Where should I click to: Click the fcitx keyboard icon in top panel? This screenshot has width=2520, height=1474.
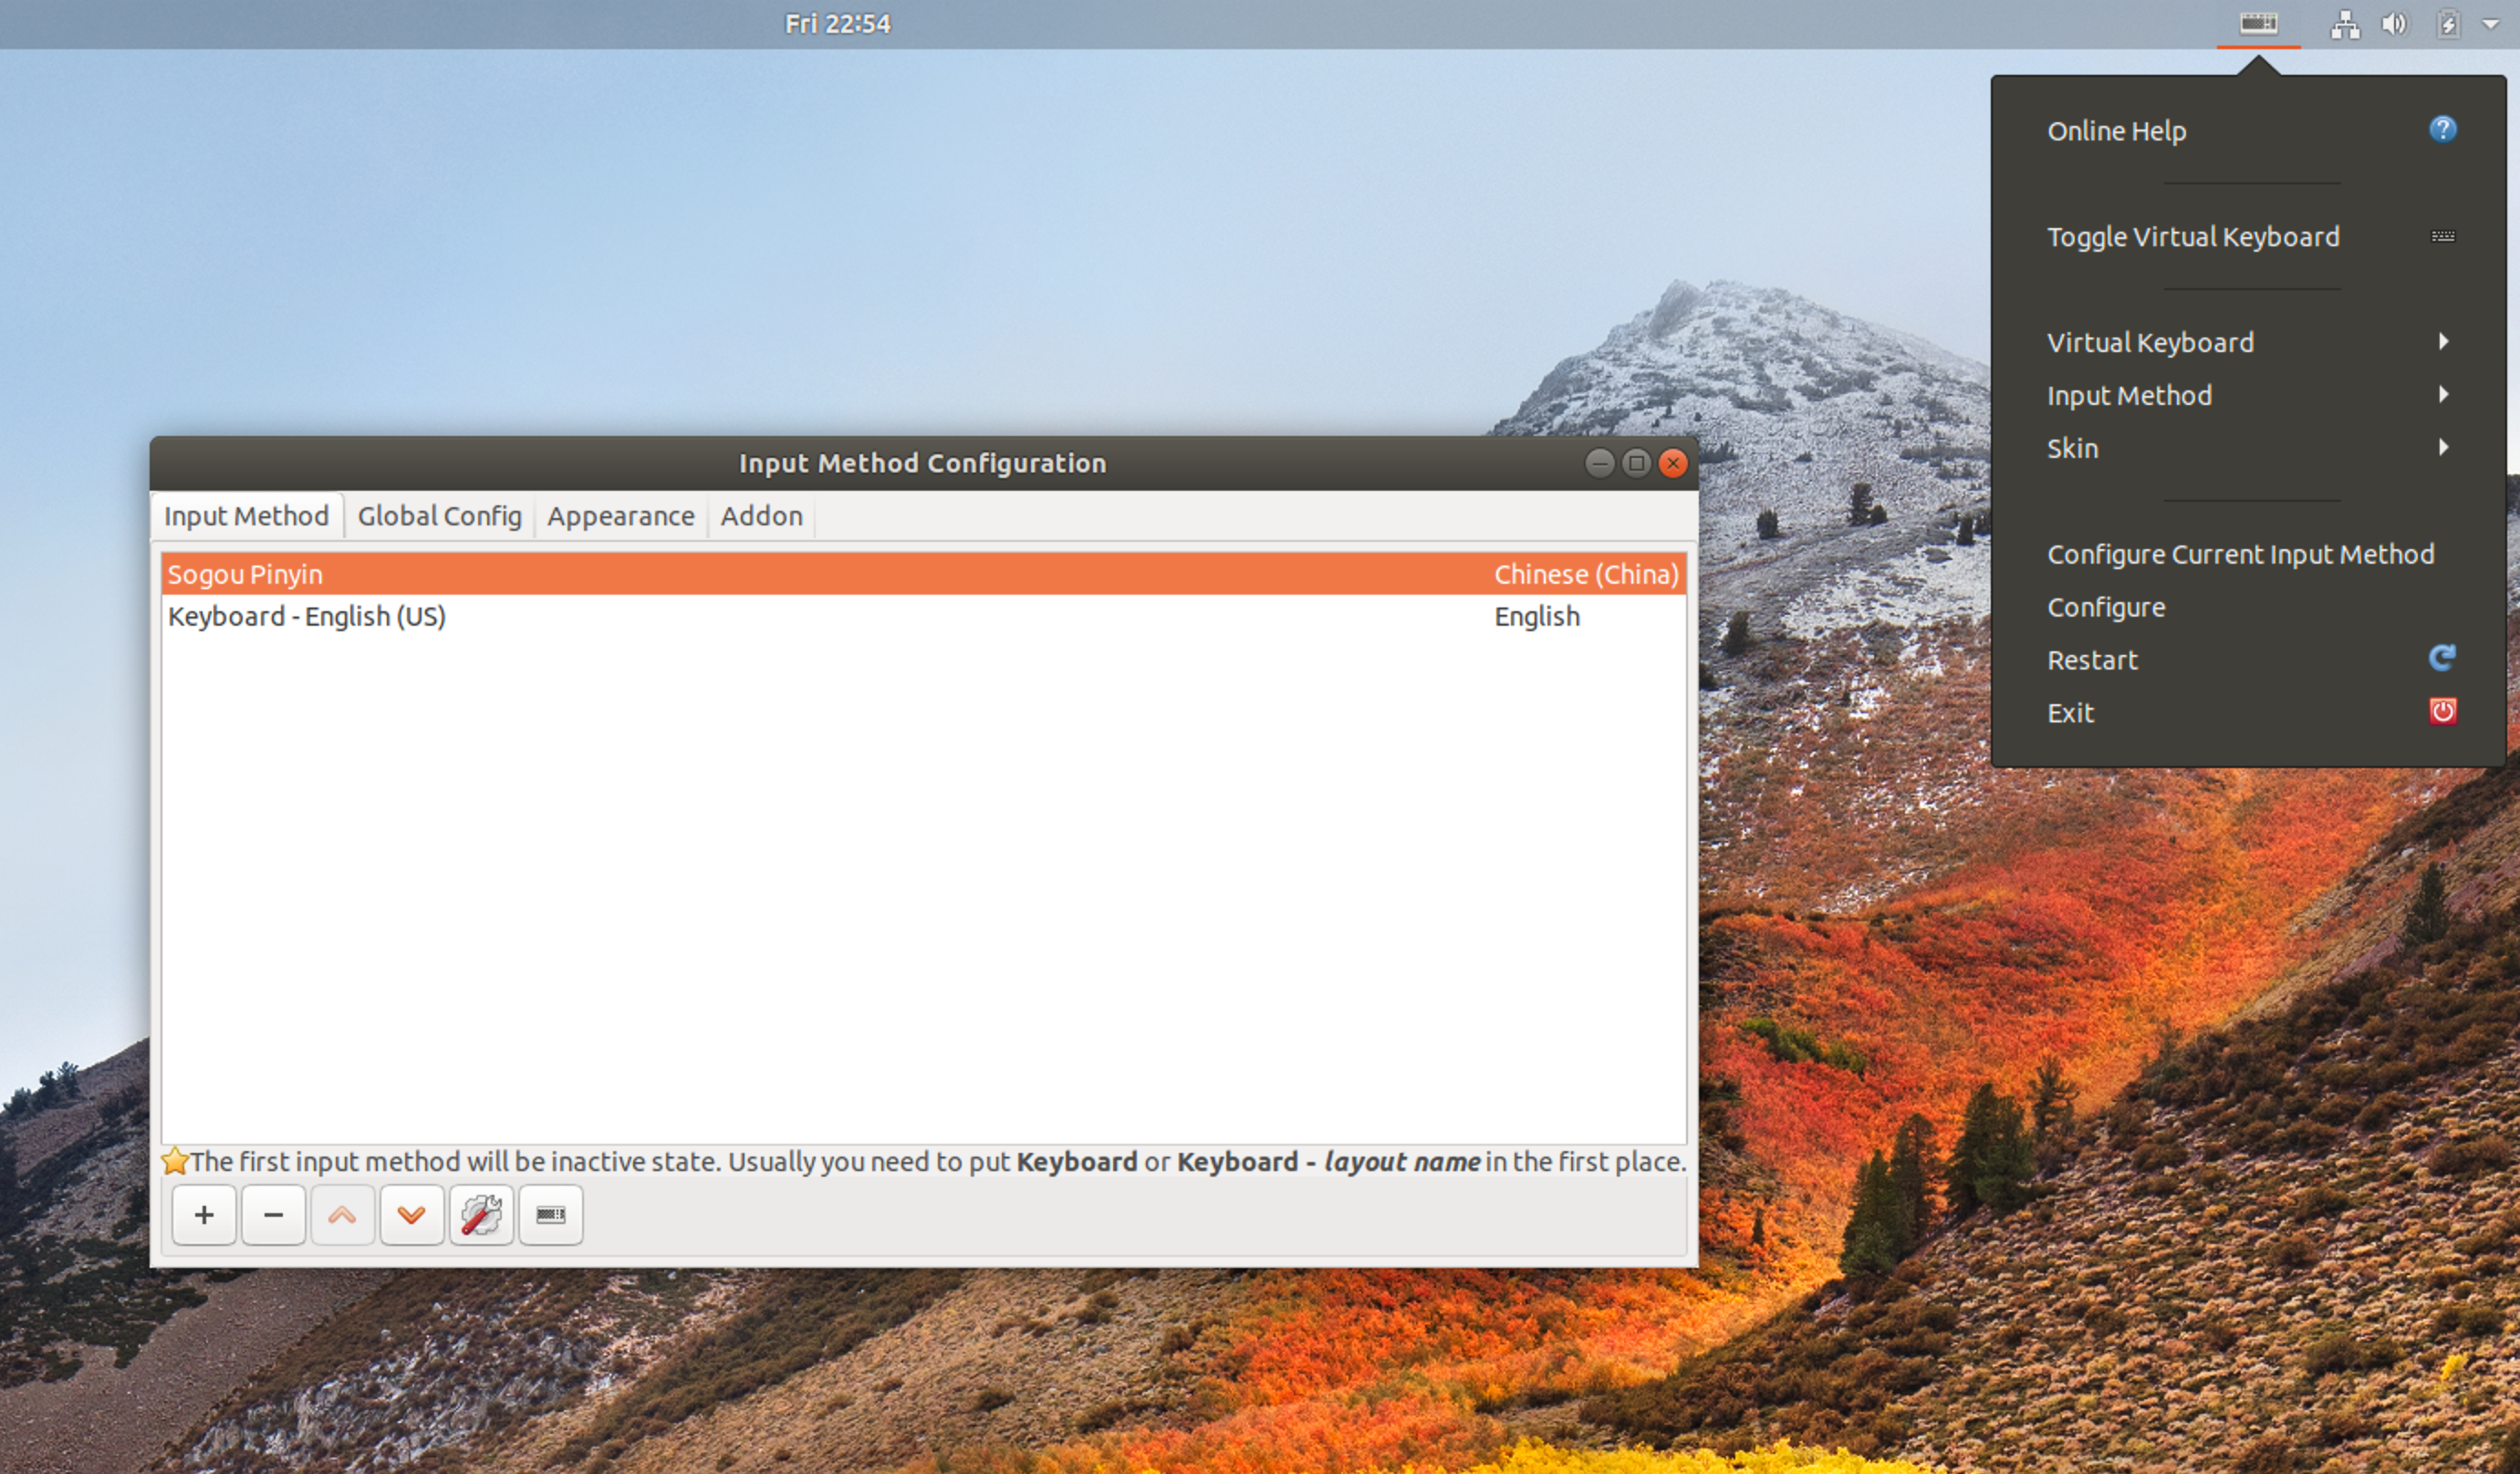tap(2257, 23)
